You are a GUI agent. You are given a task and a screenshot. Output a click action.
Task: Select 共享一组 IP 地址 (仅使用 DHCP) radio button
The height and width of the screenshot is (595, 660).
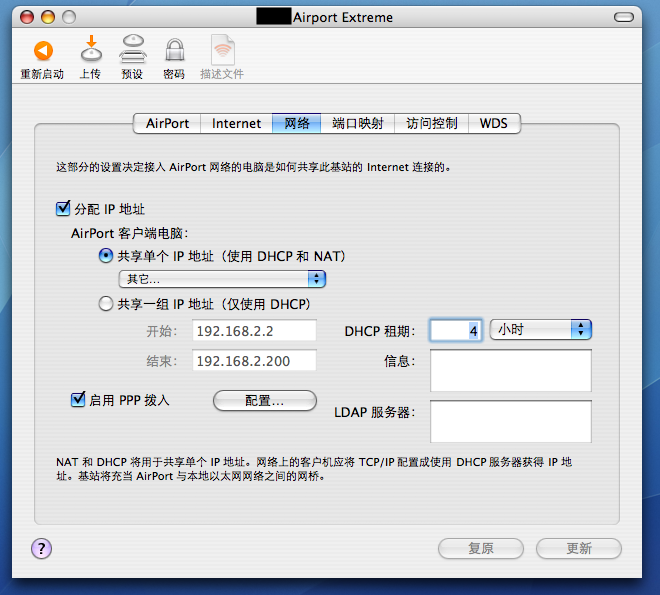106,303
